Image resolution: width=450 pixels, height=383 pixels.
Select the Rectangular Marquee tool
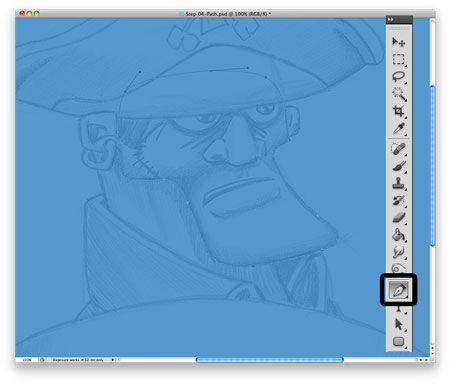399,59
